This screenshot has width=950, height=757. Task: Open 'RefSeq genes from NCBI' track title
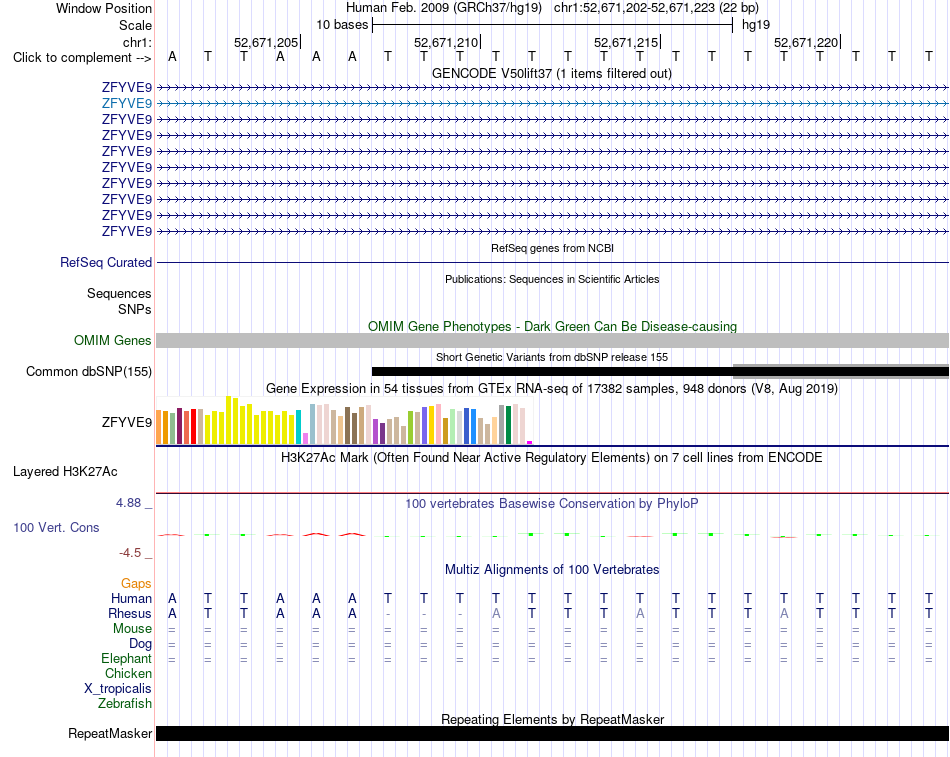click(552, 248)
